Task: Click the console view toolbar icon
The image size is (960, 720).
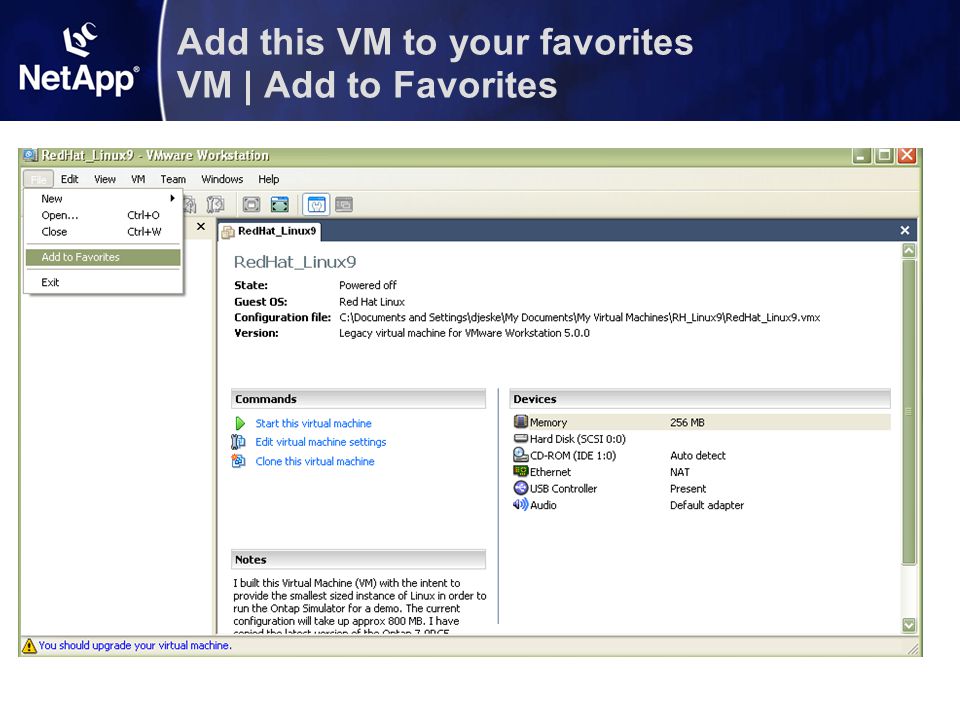Action: tap(344, 204)
